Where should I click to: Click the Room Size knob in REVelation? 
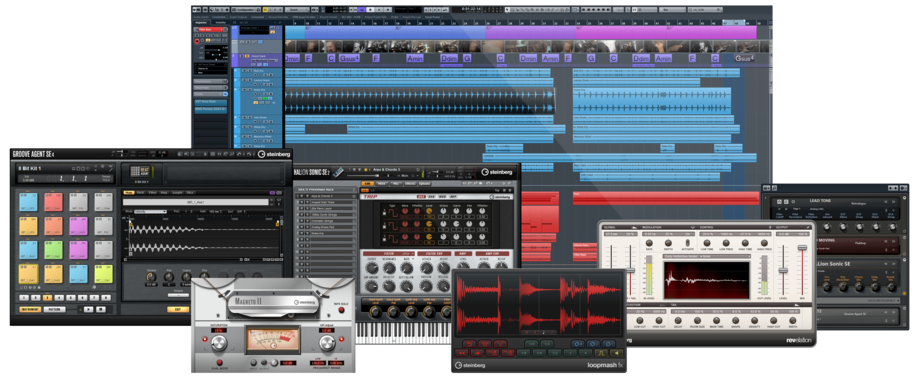coord(698,320)
